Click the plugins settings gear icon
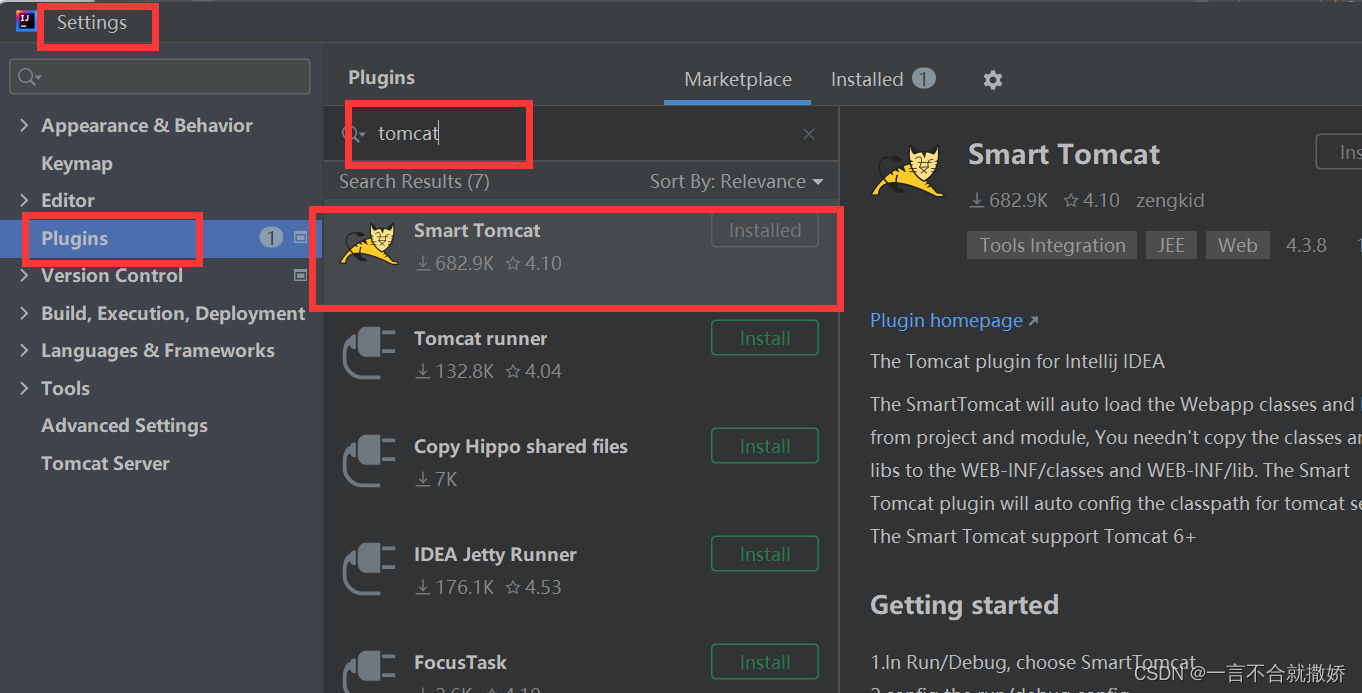Screen dimensions: 1362x693 (x=992, y=80)
